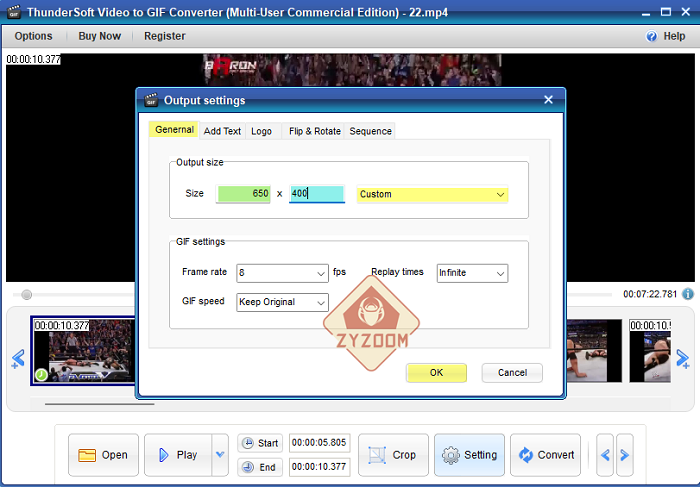This screenshot has height=487, width=700.
Task: Click the thumbnail strip horizontal scrollbar
Action: (100, 404)
